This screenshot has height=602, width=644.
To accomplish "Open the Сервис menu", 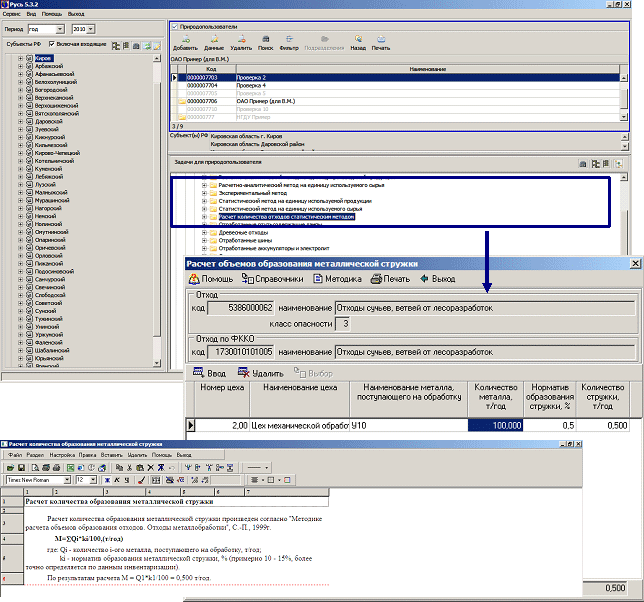I will (10, 15).
